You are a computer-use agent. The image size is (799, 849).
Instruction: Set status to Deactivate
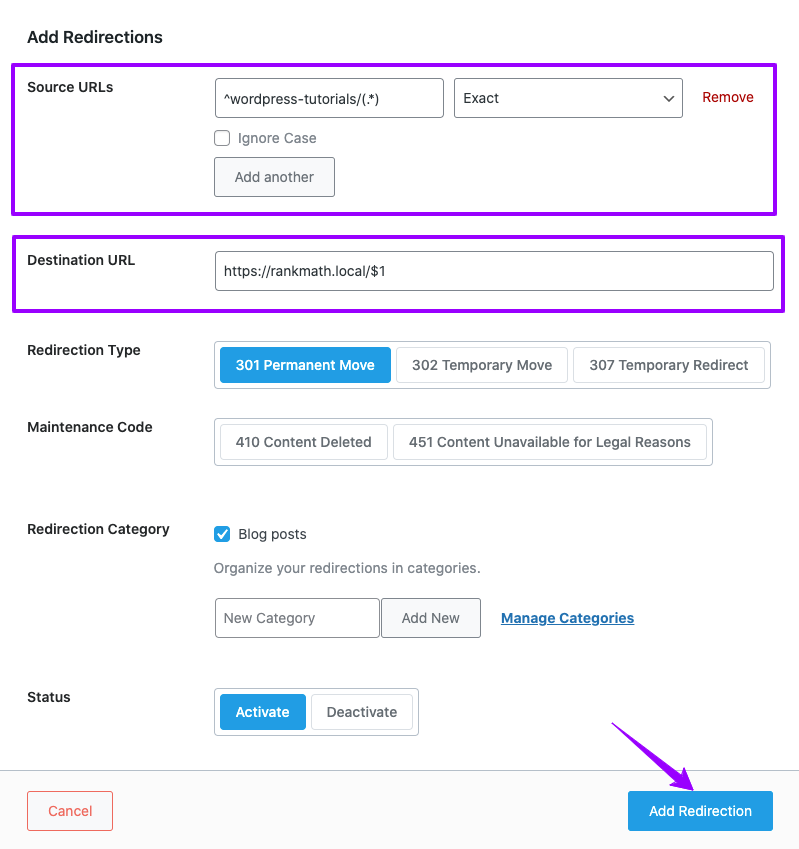click(x=362, y=712)
